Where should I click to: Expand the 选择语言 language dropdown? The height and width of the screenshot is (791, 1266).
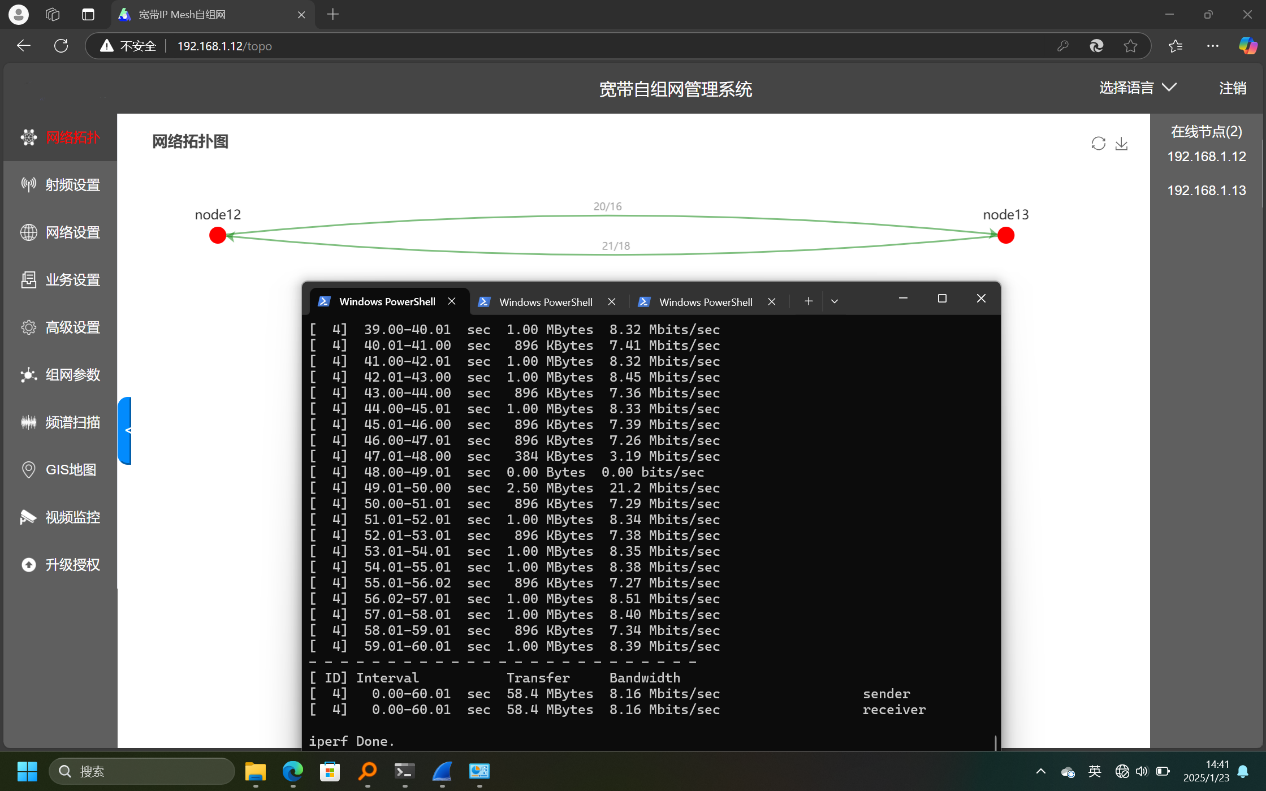pyautogui.click(x=1138, y=88)
